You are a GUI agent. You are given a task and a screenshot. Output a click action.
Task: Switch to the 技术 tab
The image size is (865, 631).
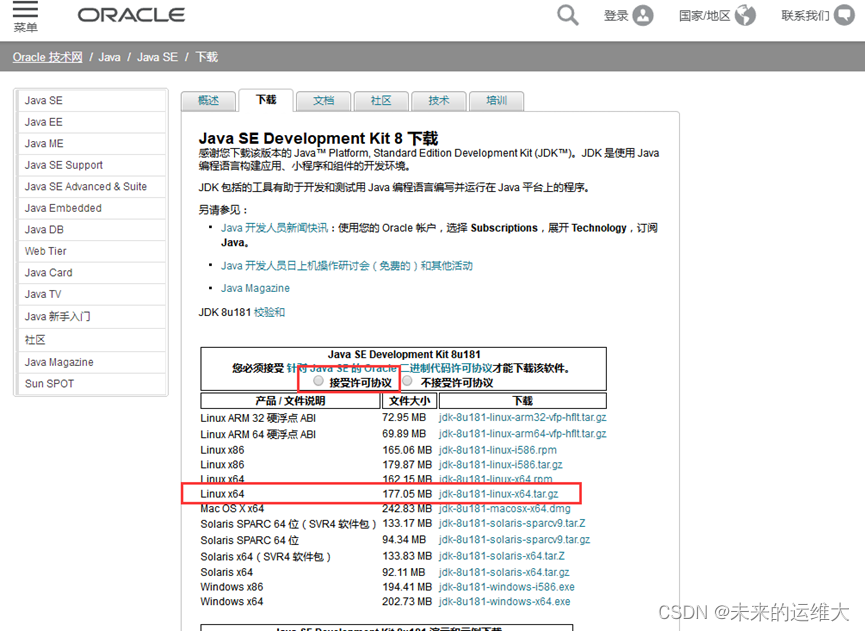click(x=439, y=101)
